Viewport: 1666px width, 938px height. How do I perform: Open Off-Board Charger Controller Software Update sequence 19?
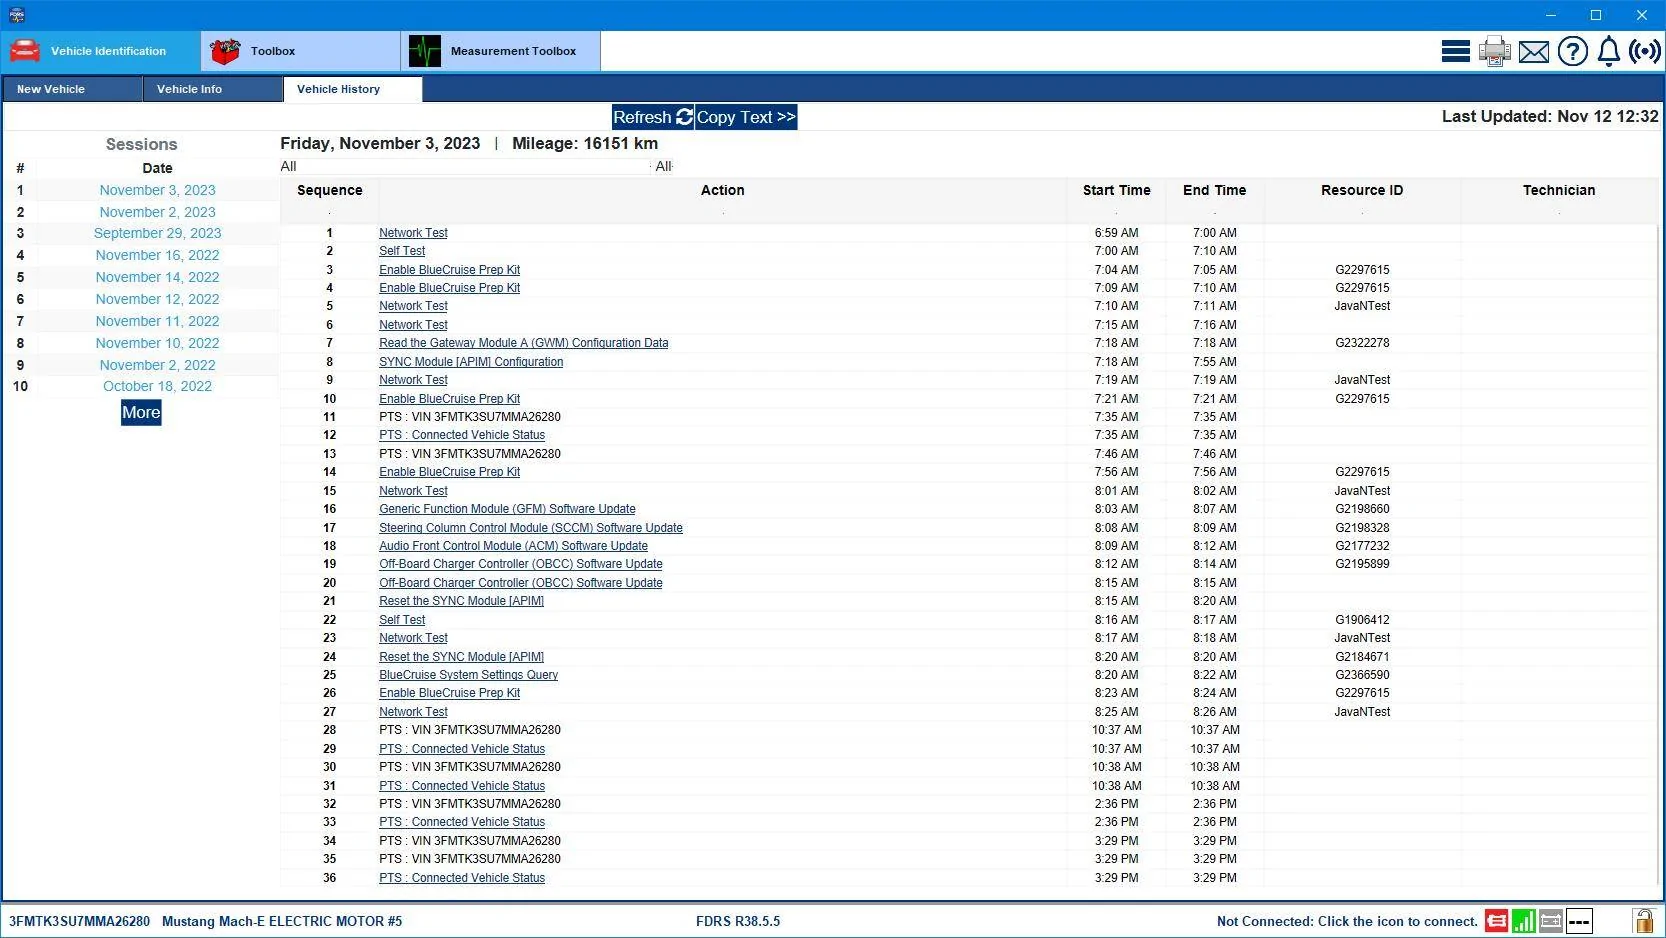520,564
